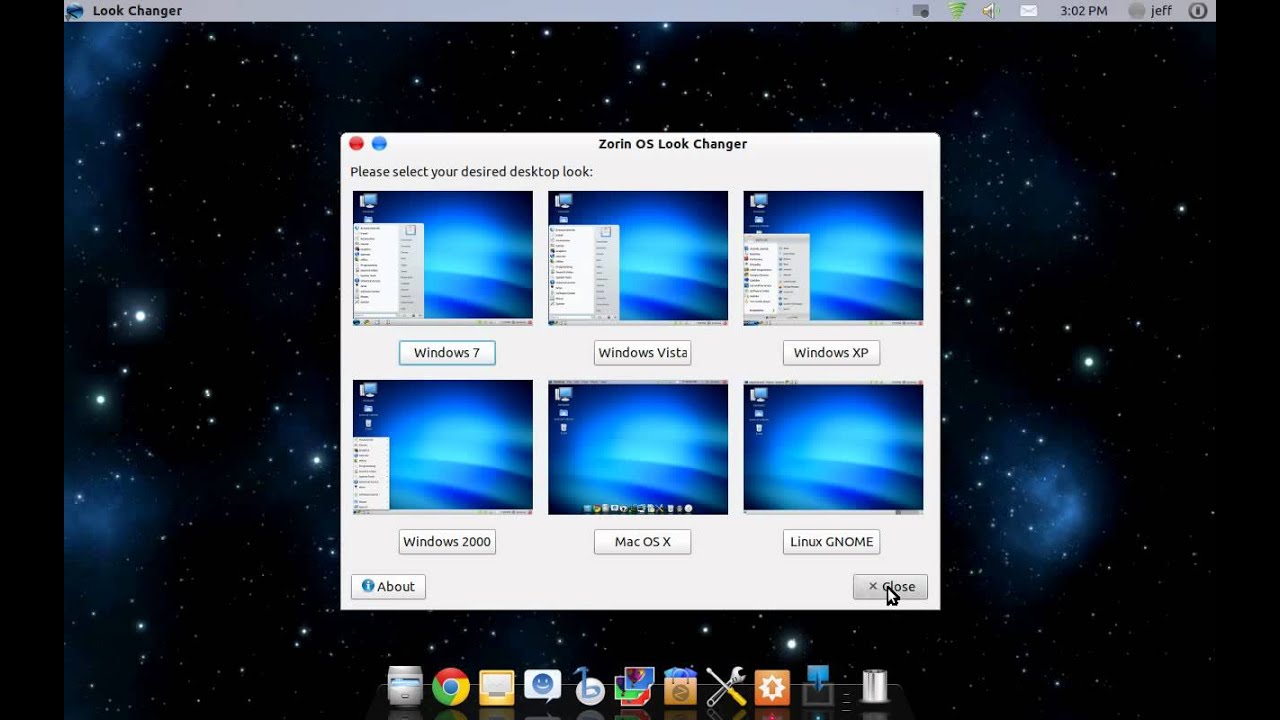Screen dimensions: 1280x720
Task: Open the mail envelope indicator
Action: coord(1028,11)
